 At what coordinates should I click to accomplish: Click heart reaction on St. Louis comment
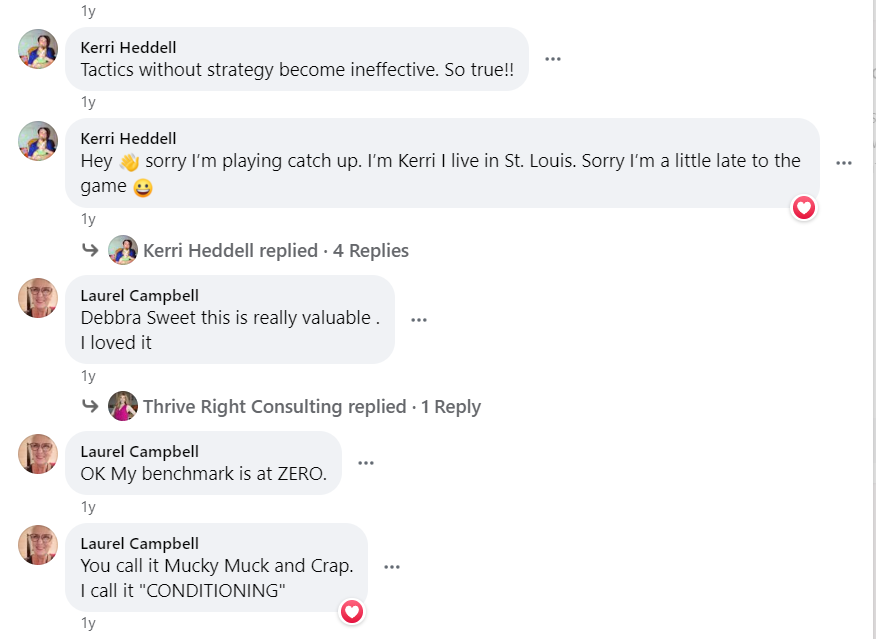click(x=804, y=208)
